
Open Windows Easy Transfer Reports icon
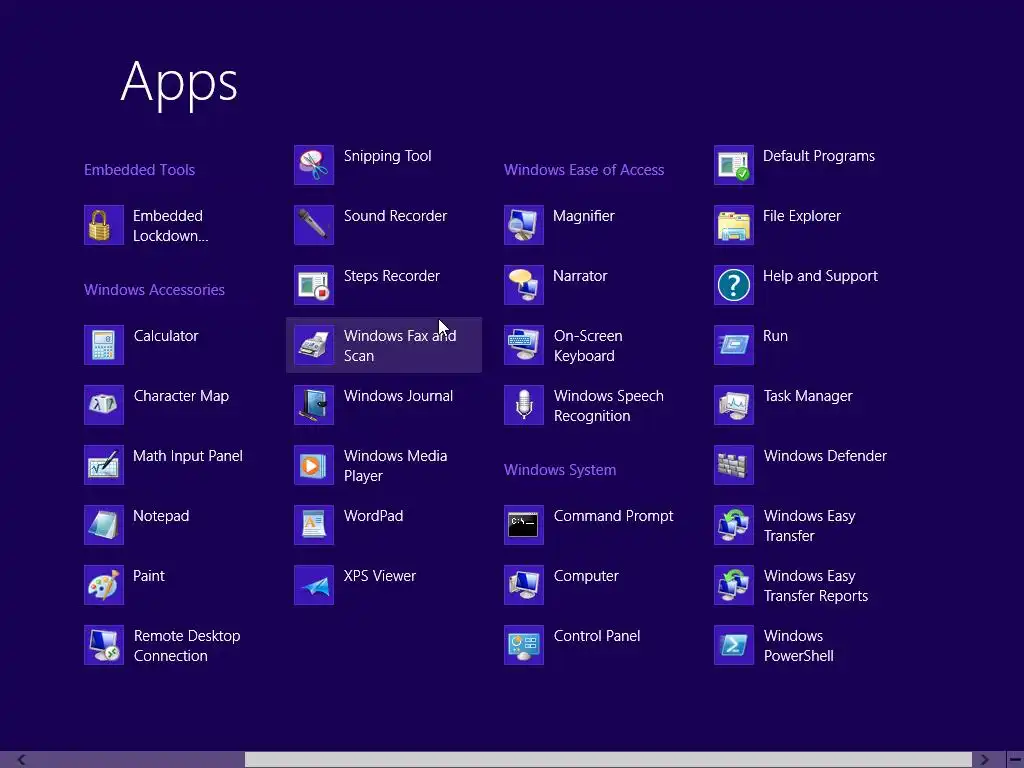click(734, 585)
